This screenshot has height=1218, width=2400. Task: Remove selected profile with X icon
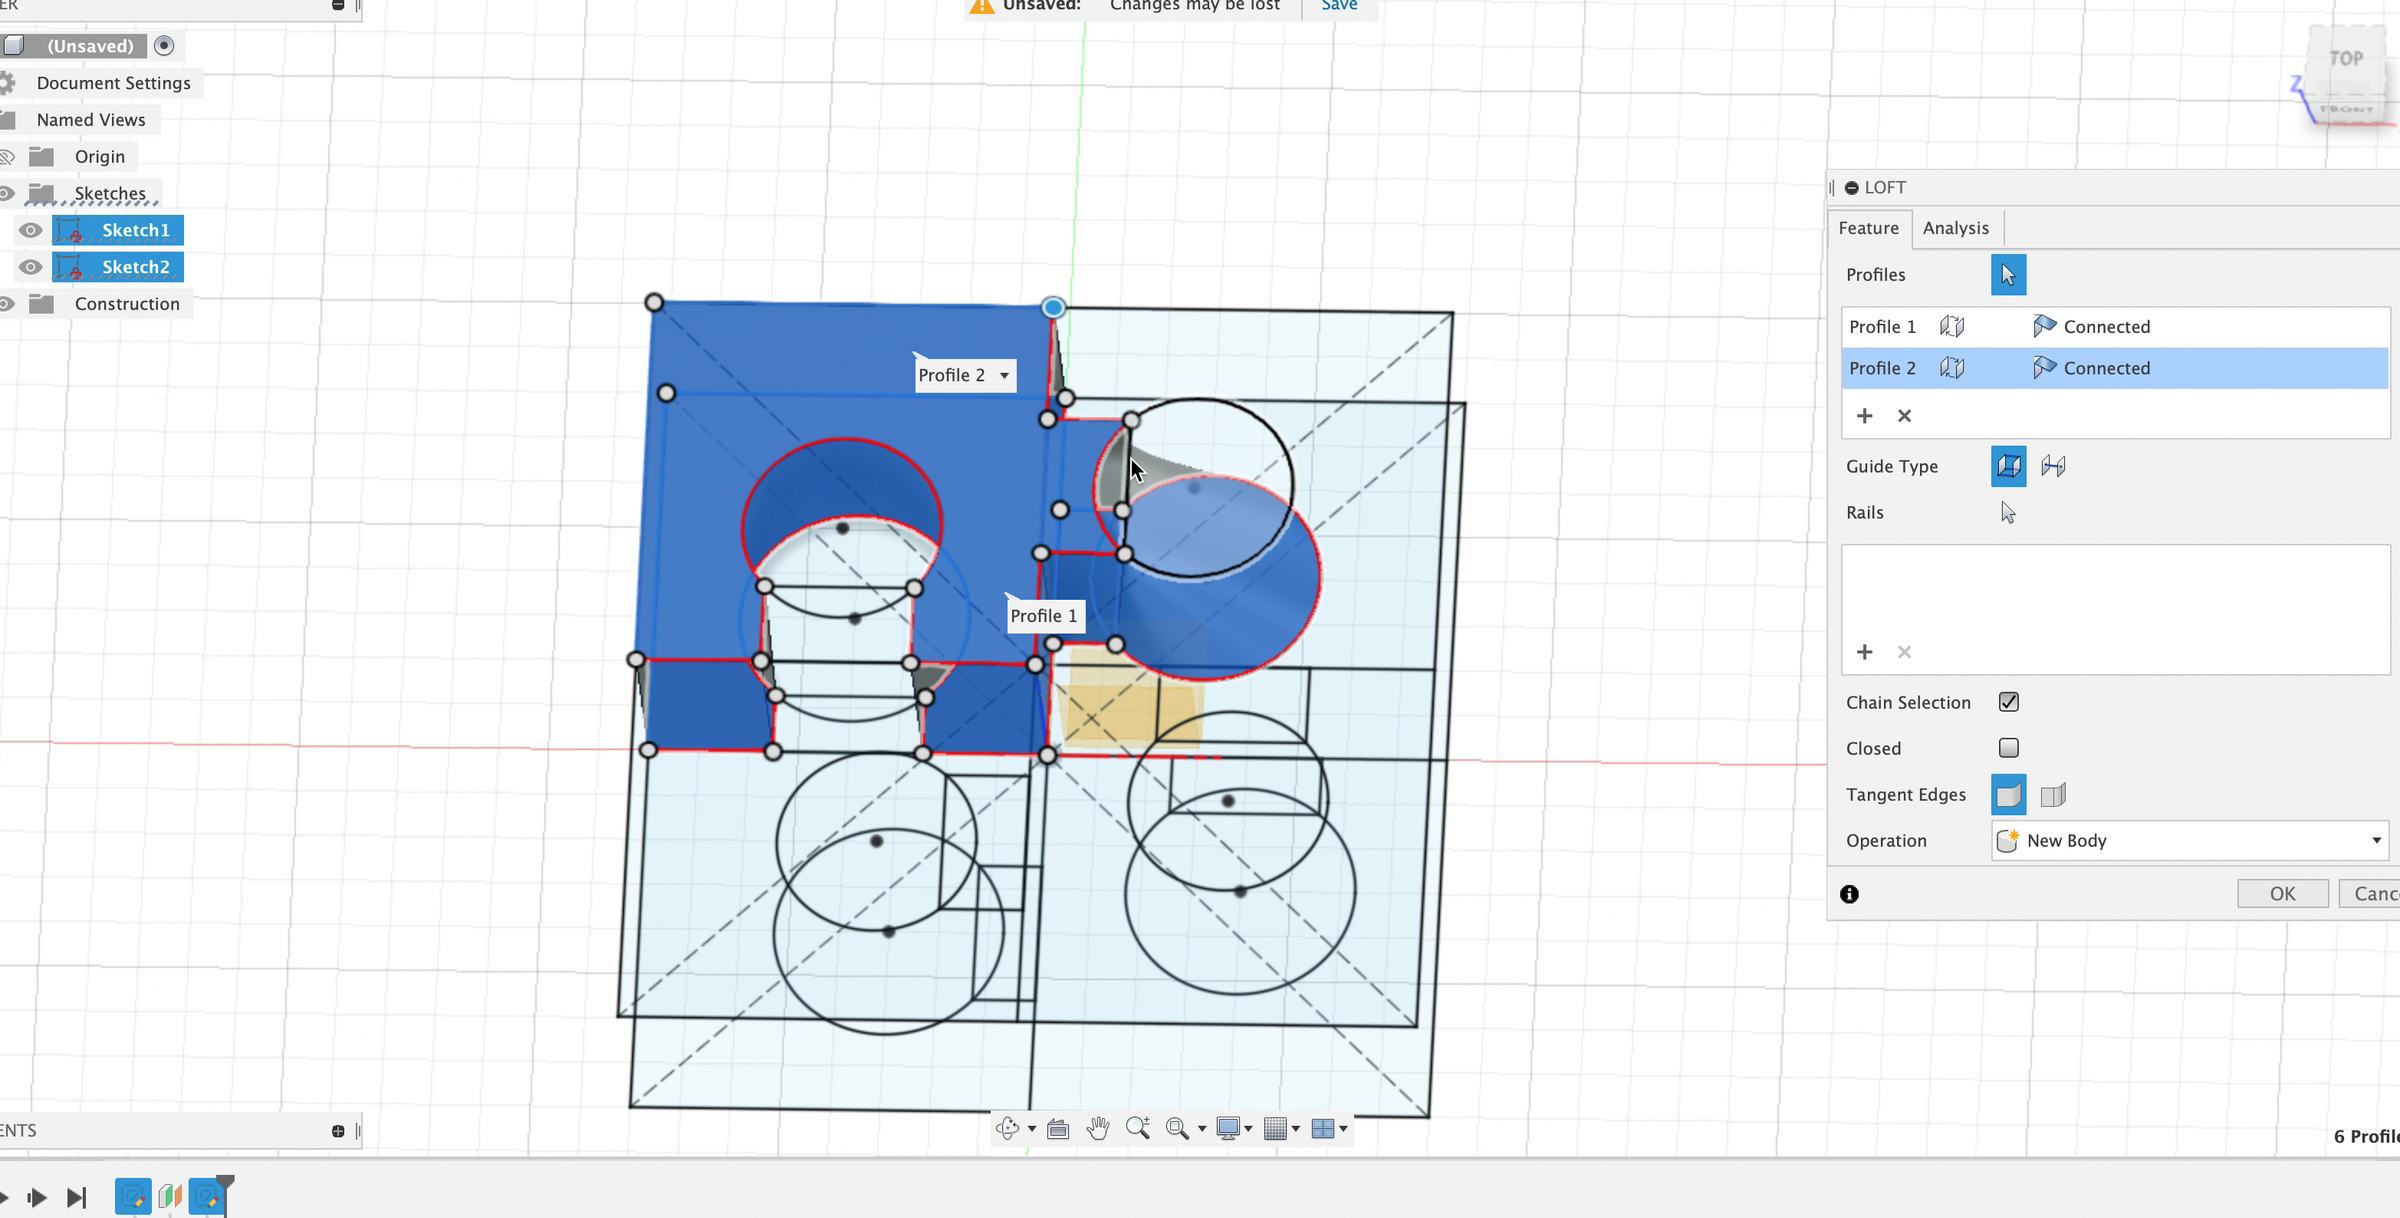[x=1904, y=416]
